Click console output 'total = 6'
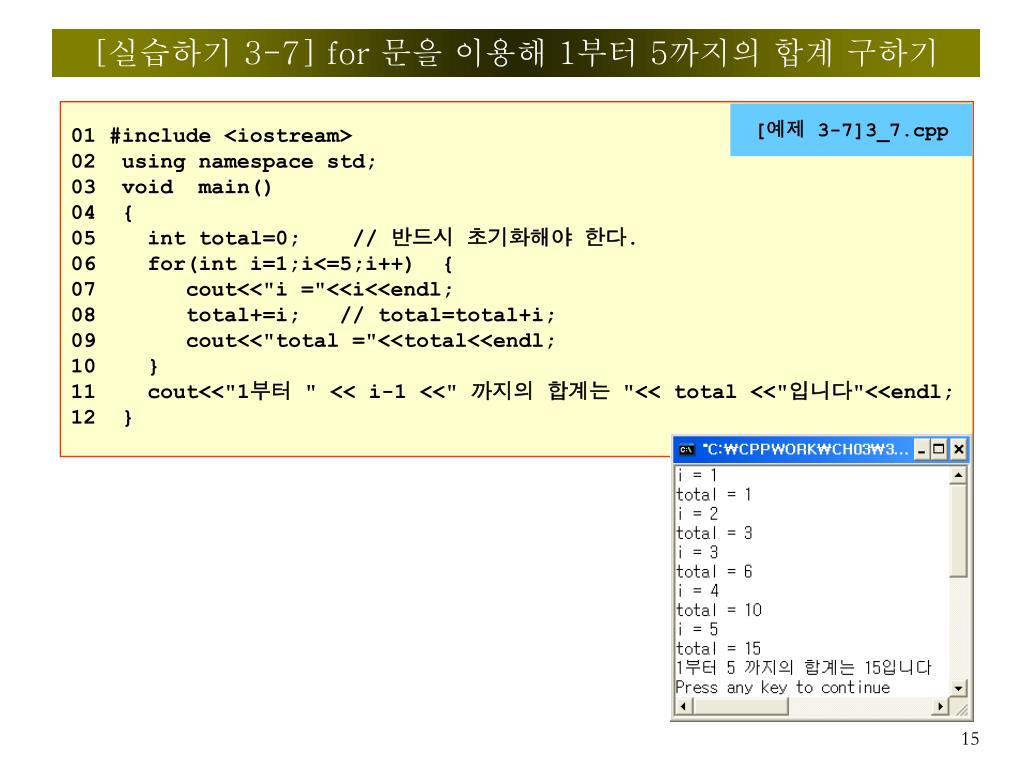 [714, 571]
